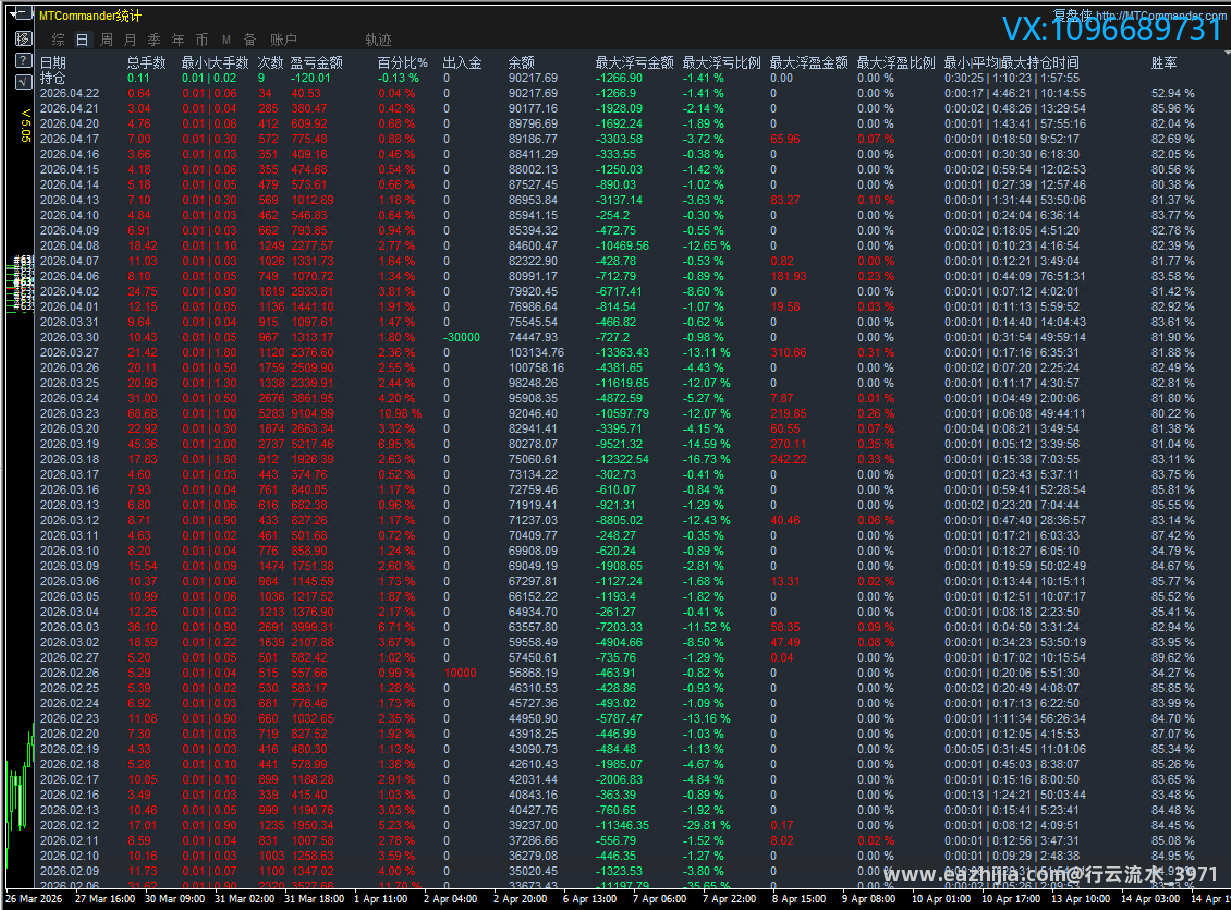Select the 币 symbol tab
This screenshot has height=910, width=1231.
click(202, 40)
